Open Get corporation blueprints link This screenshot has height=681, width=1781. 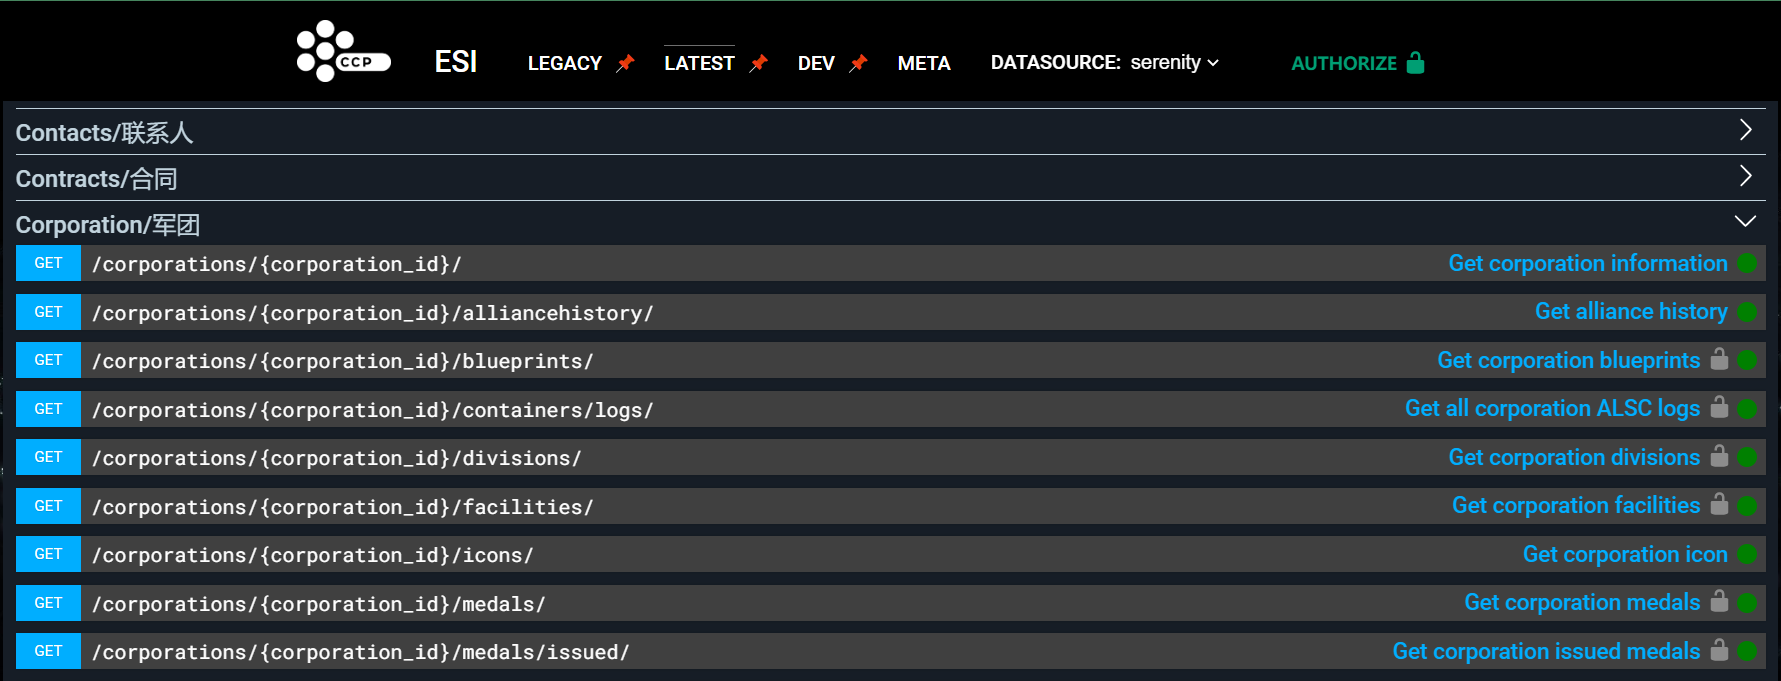coord(1568,360)
